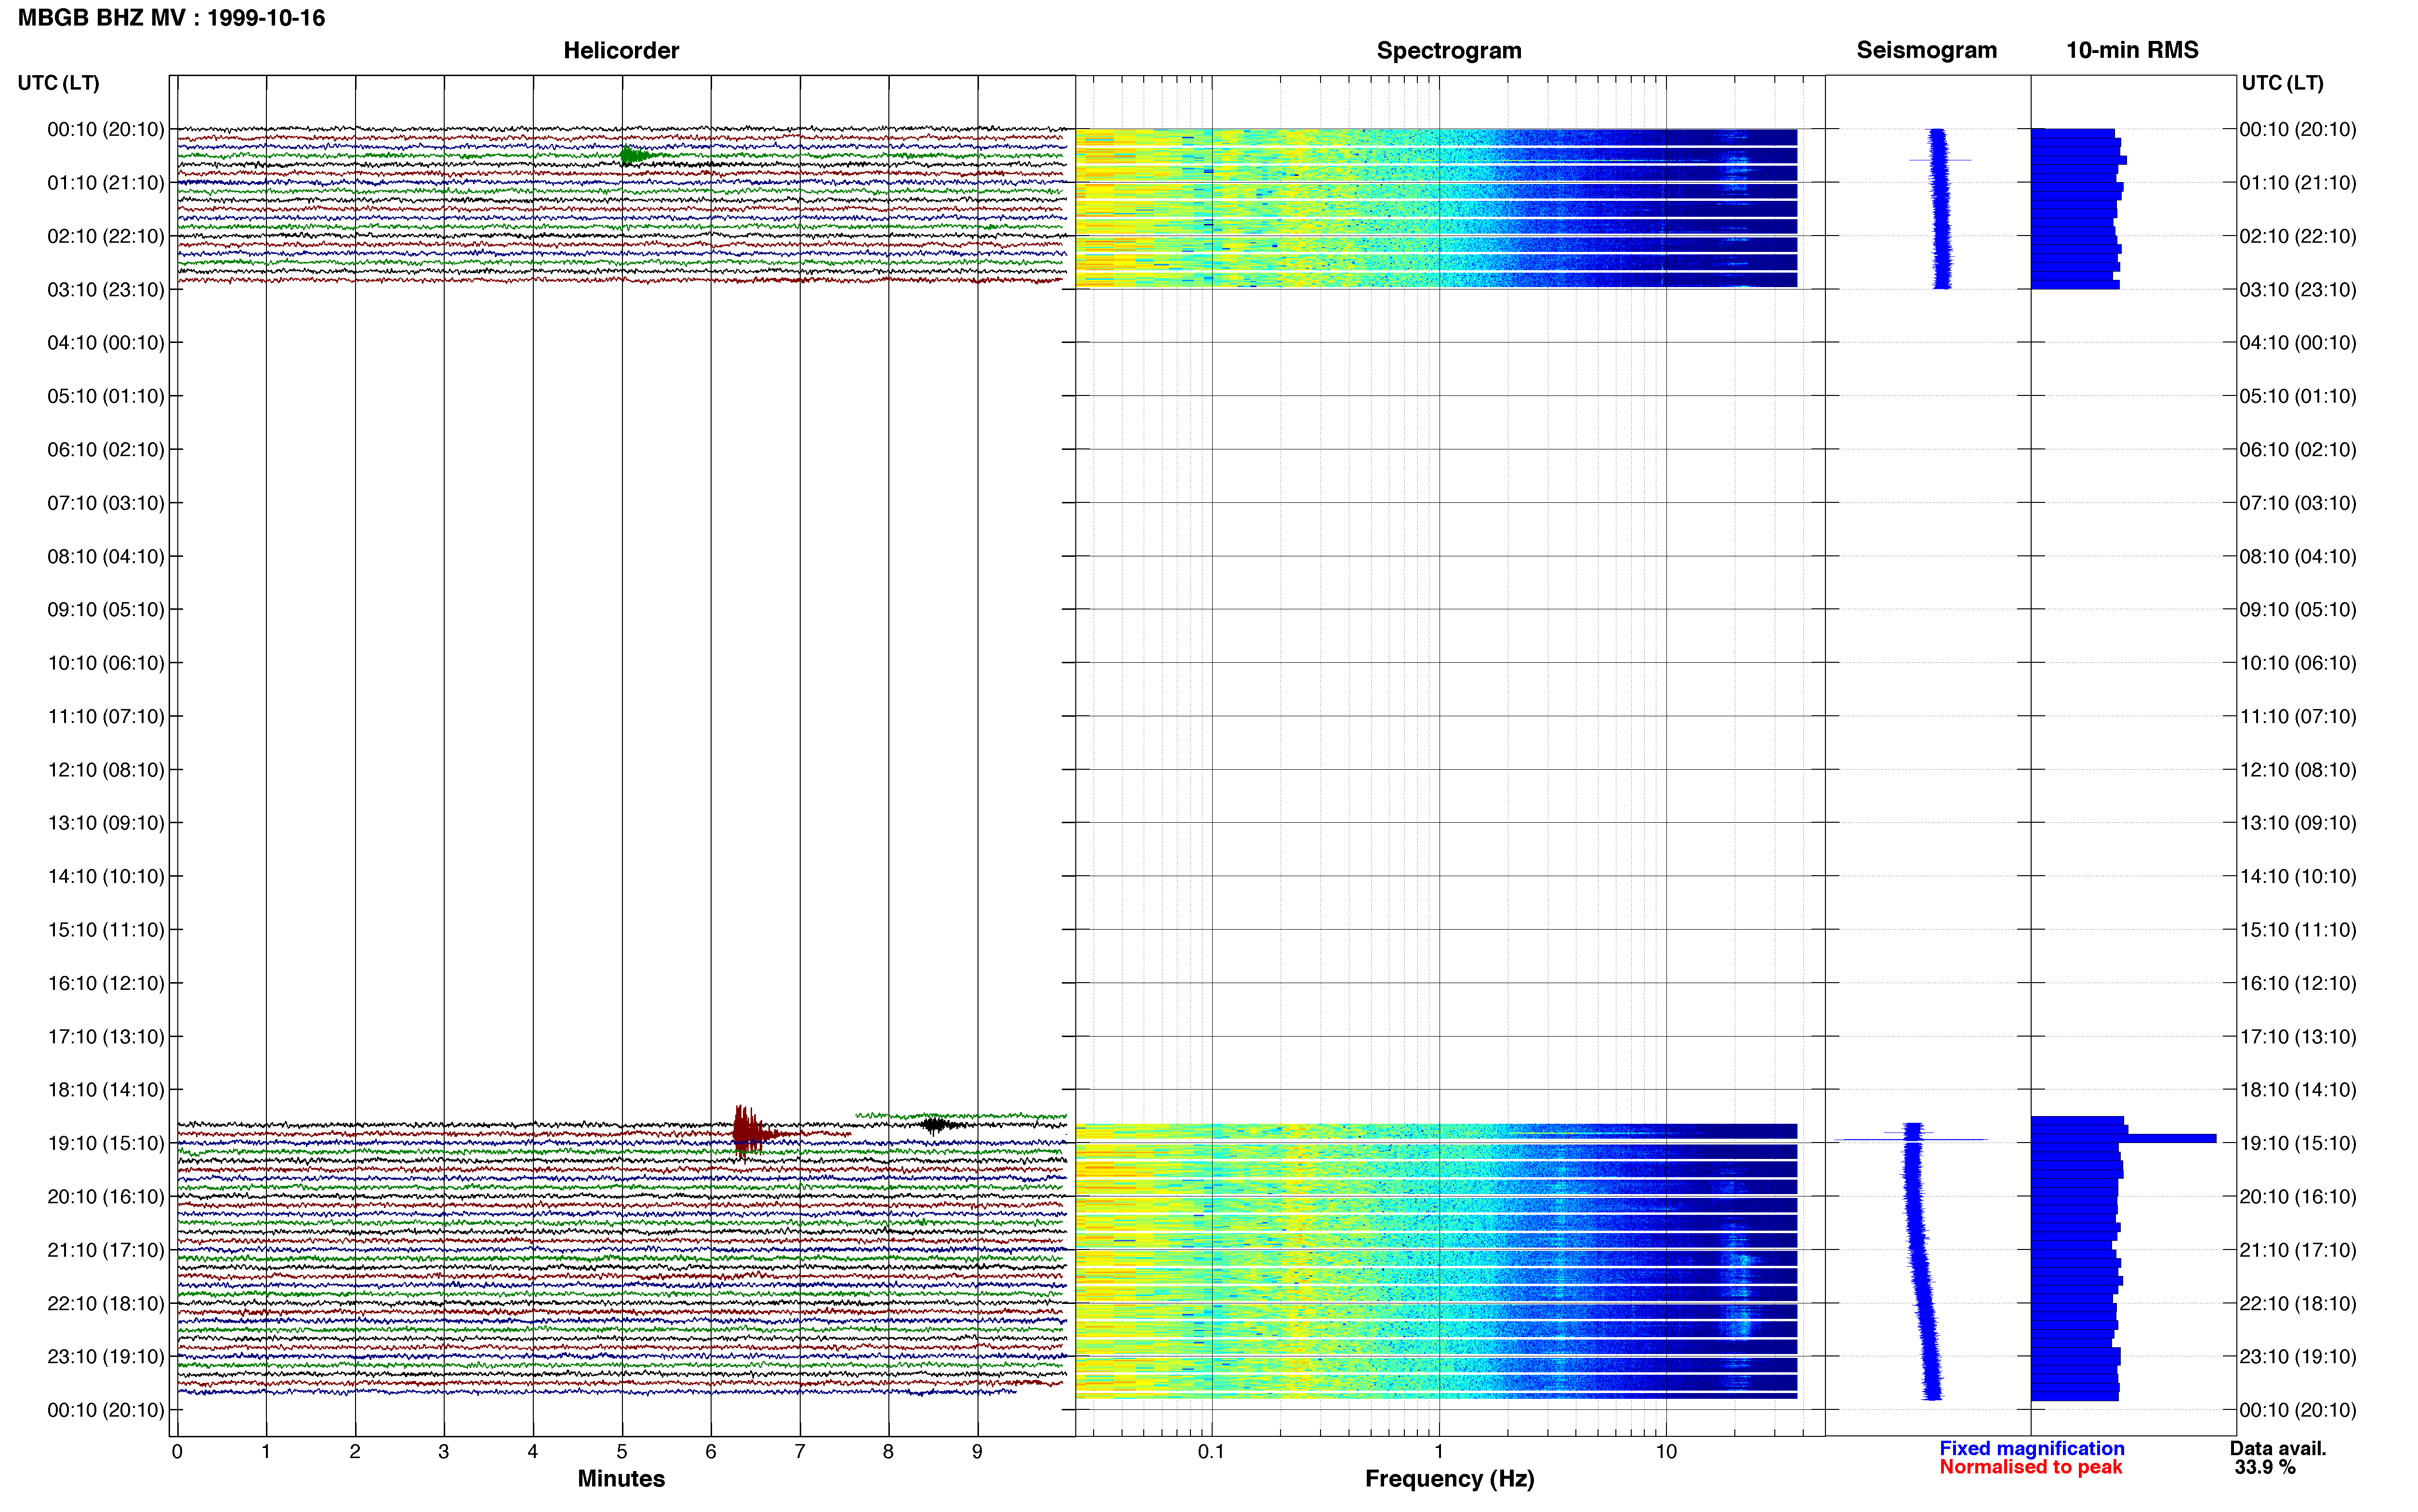Click the right time label 15:10 (11:10)
The width and height of the screenshot is (2418, 1512).
click(2297, 930)
